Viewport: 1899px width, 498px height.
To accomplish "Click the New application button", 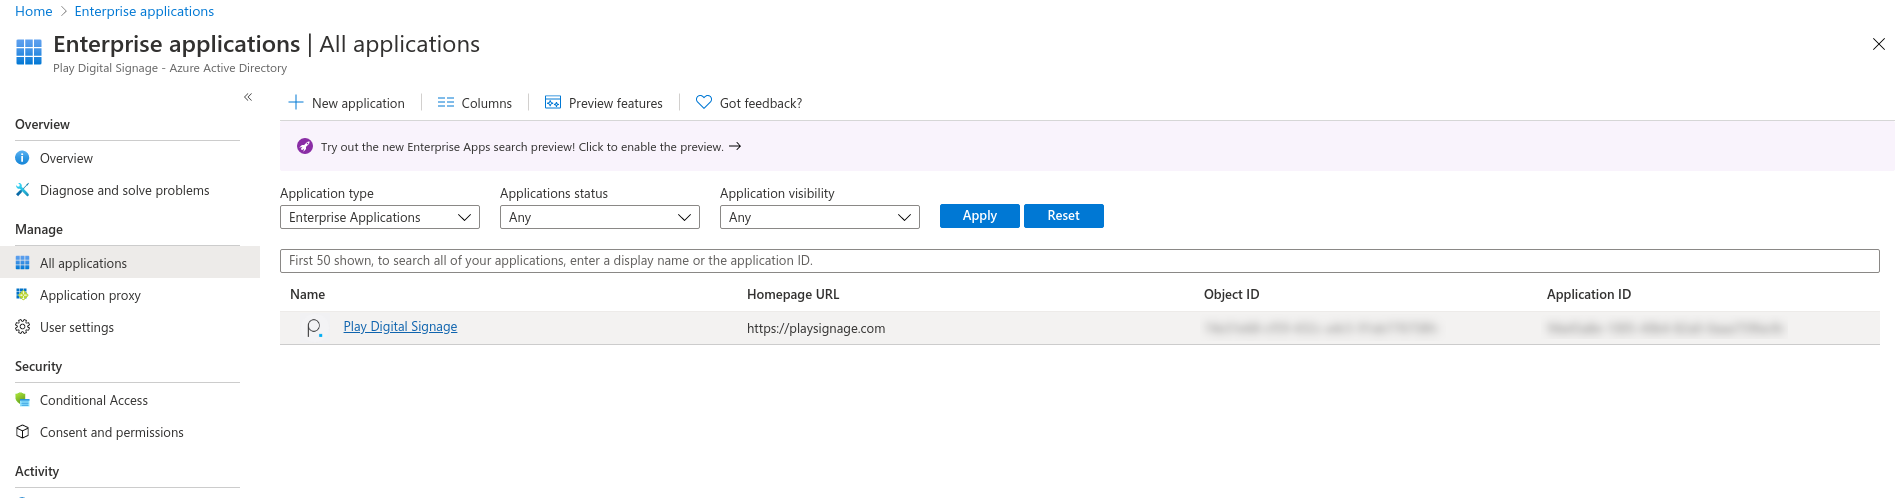I will click(x=347, y=103).
